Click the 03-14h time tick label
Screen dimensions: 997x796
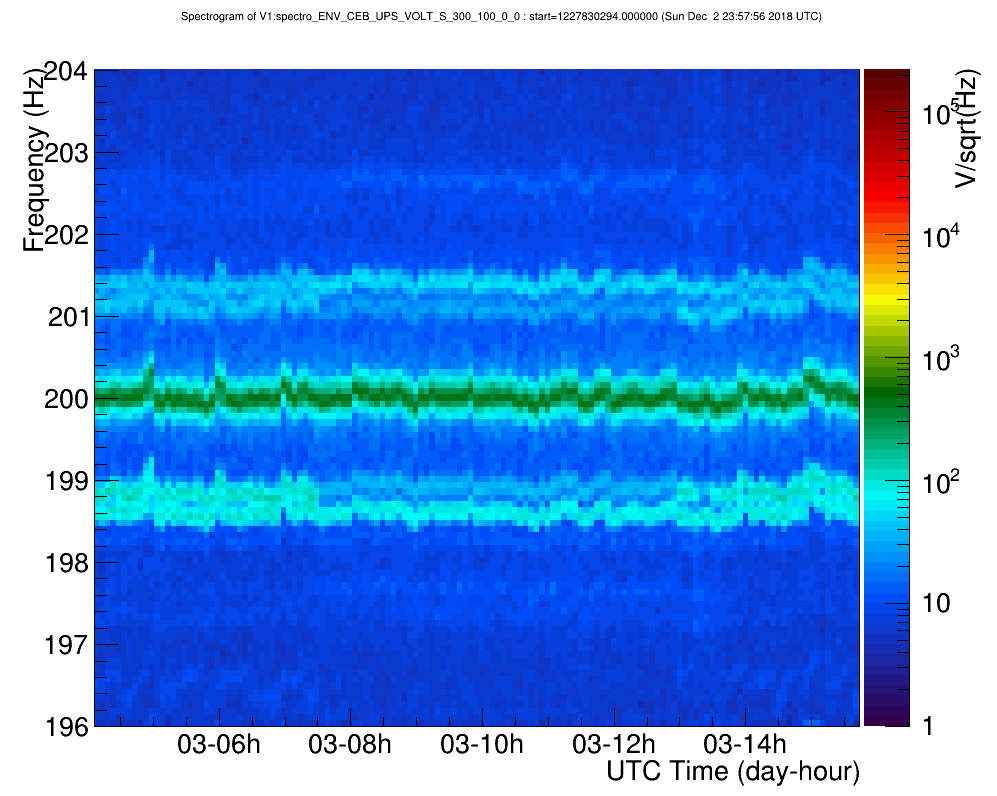coord(745,744)
